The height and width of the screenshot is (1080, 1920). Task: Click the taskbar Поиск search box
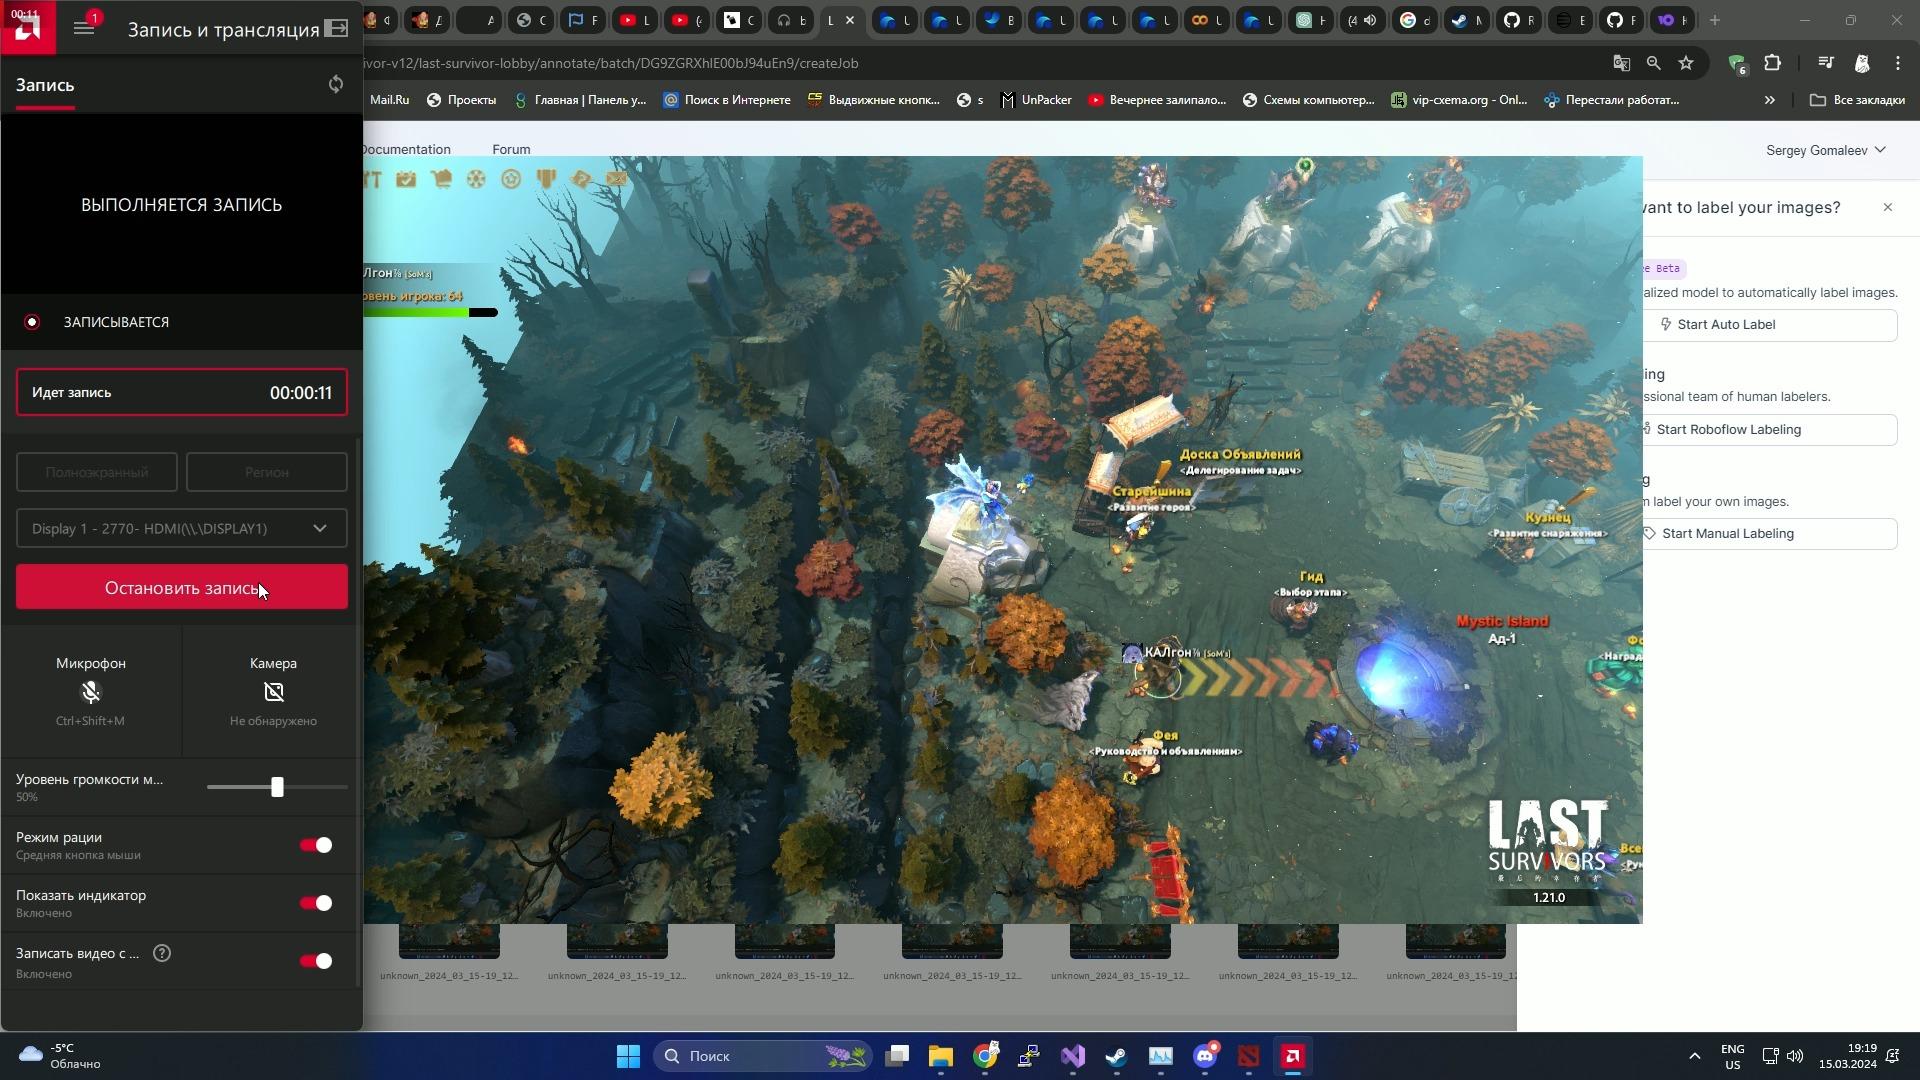[763, 1056]
